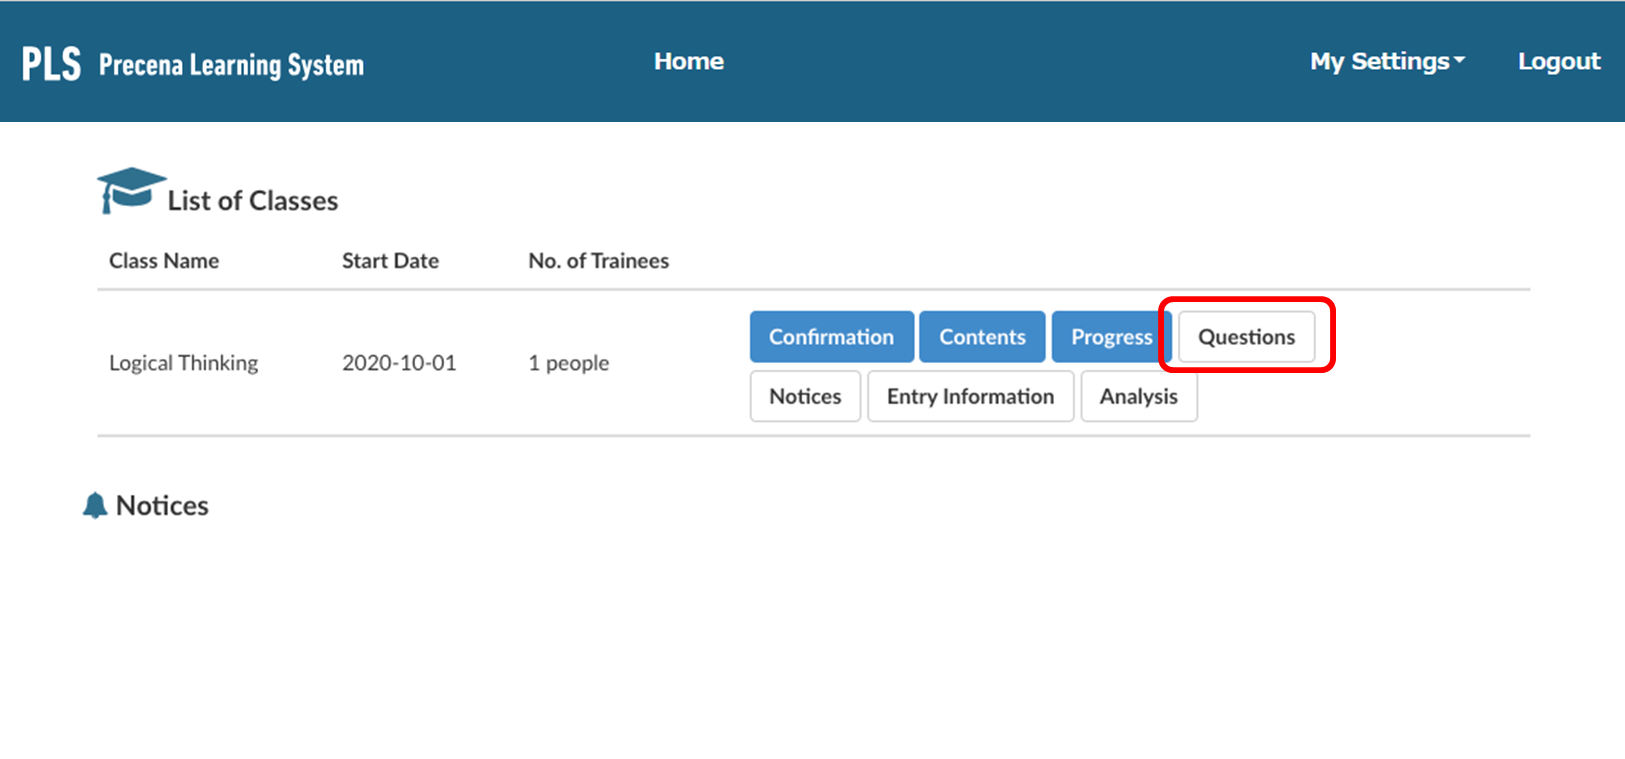Go to the Home page

pyautogui.click(x=688, y=62)
